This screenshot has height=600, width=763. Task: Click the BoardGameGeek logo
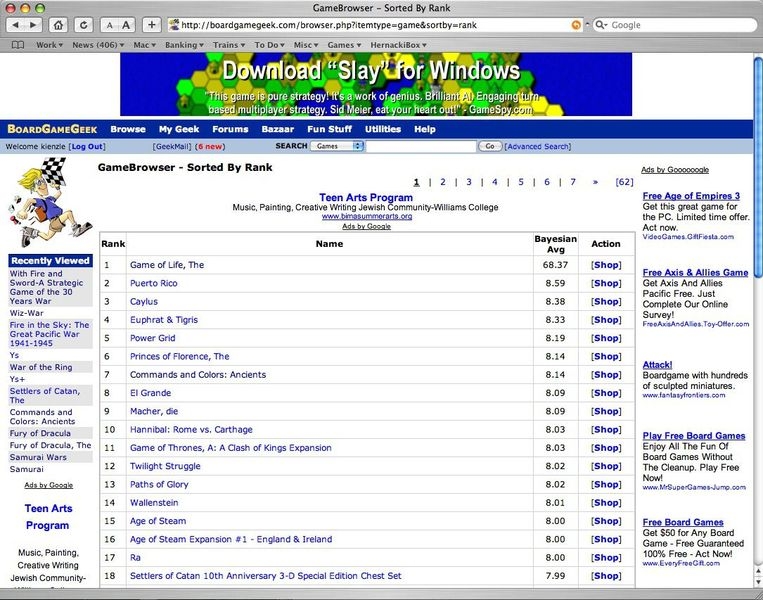pyautogui.click(x=52, y=129)
